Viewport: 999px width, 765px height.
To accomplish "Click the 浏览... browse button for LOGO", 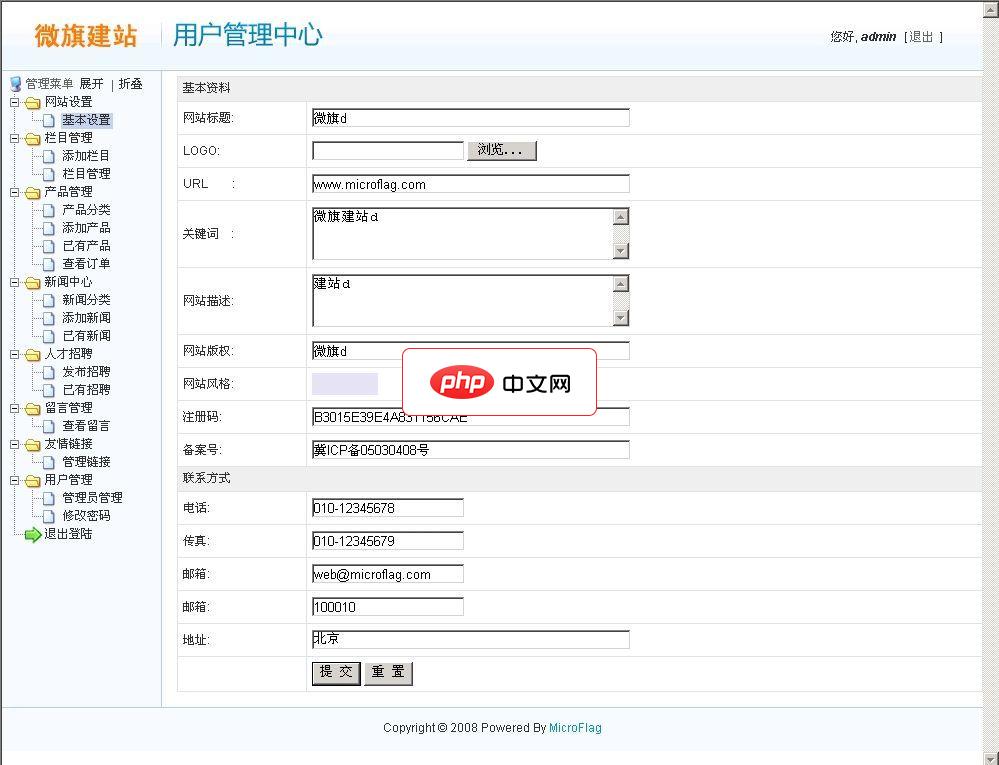I will coord(501,150).
